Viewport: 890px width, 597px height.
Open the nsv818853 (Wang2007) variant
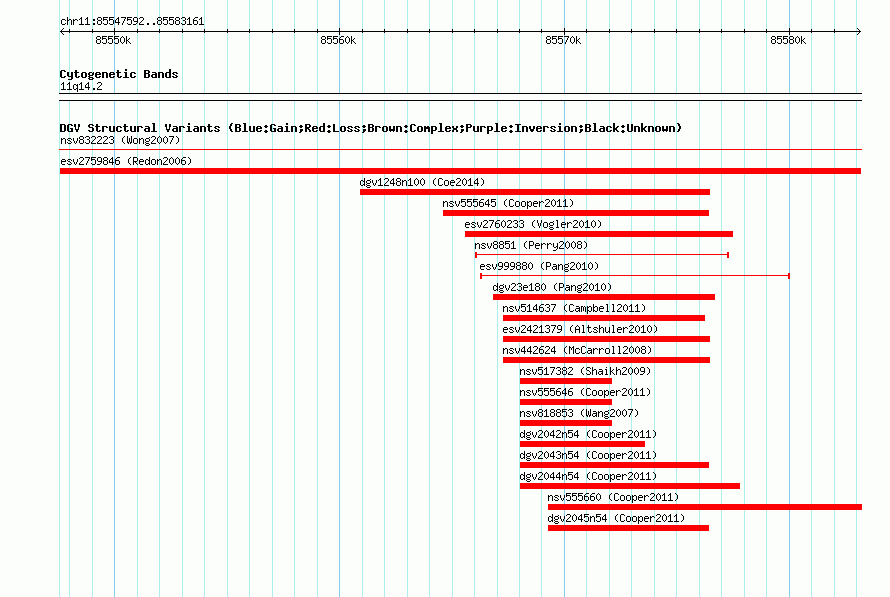[579, 413]
